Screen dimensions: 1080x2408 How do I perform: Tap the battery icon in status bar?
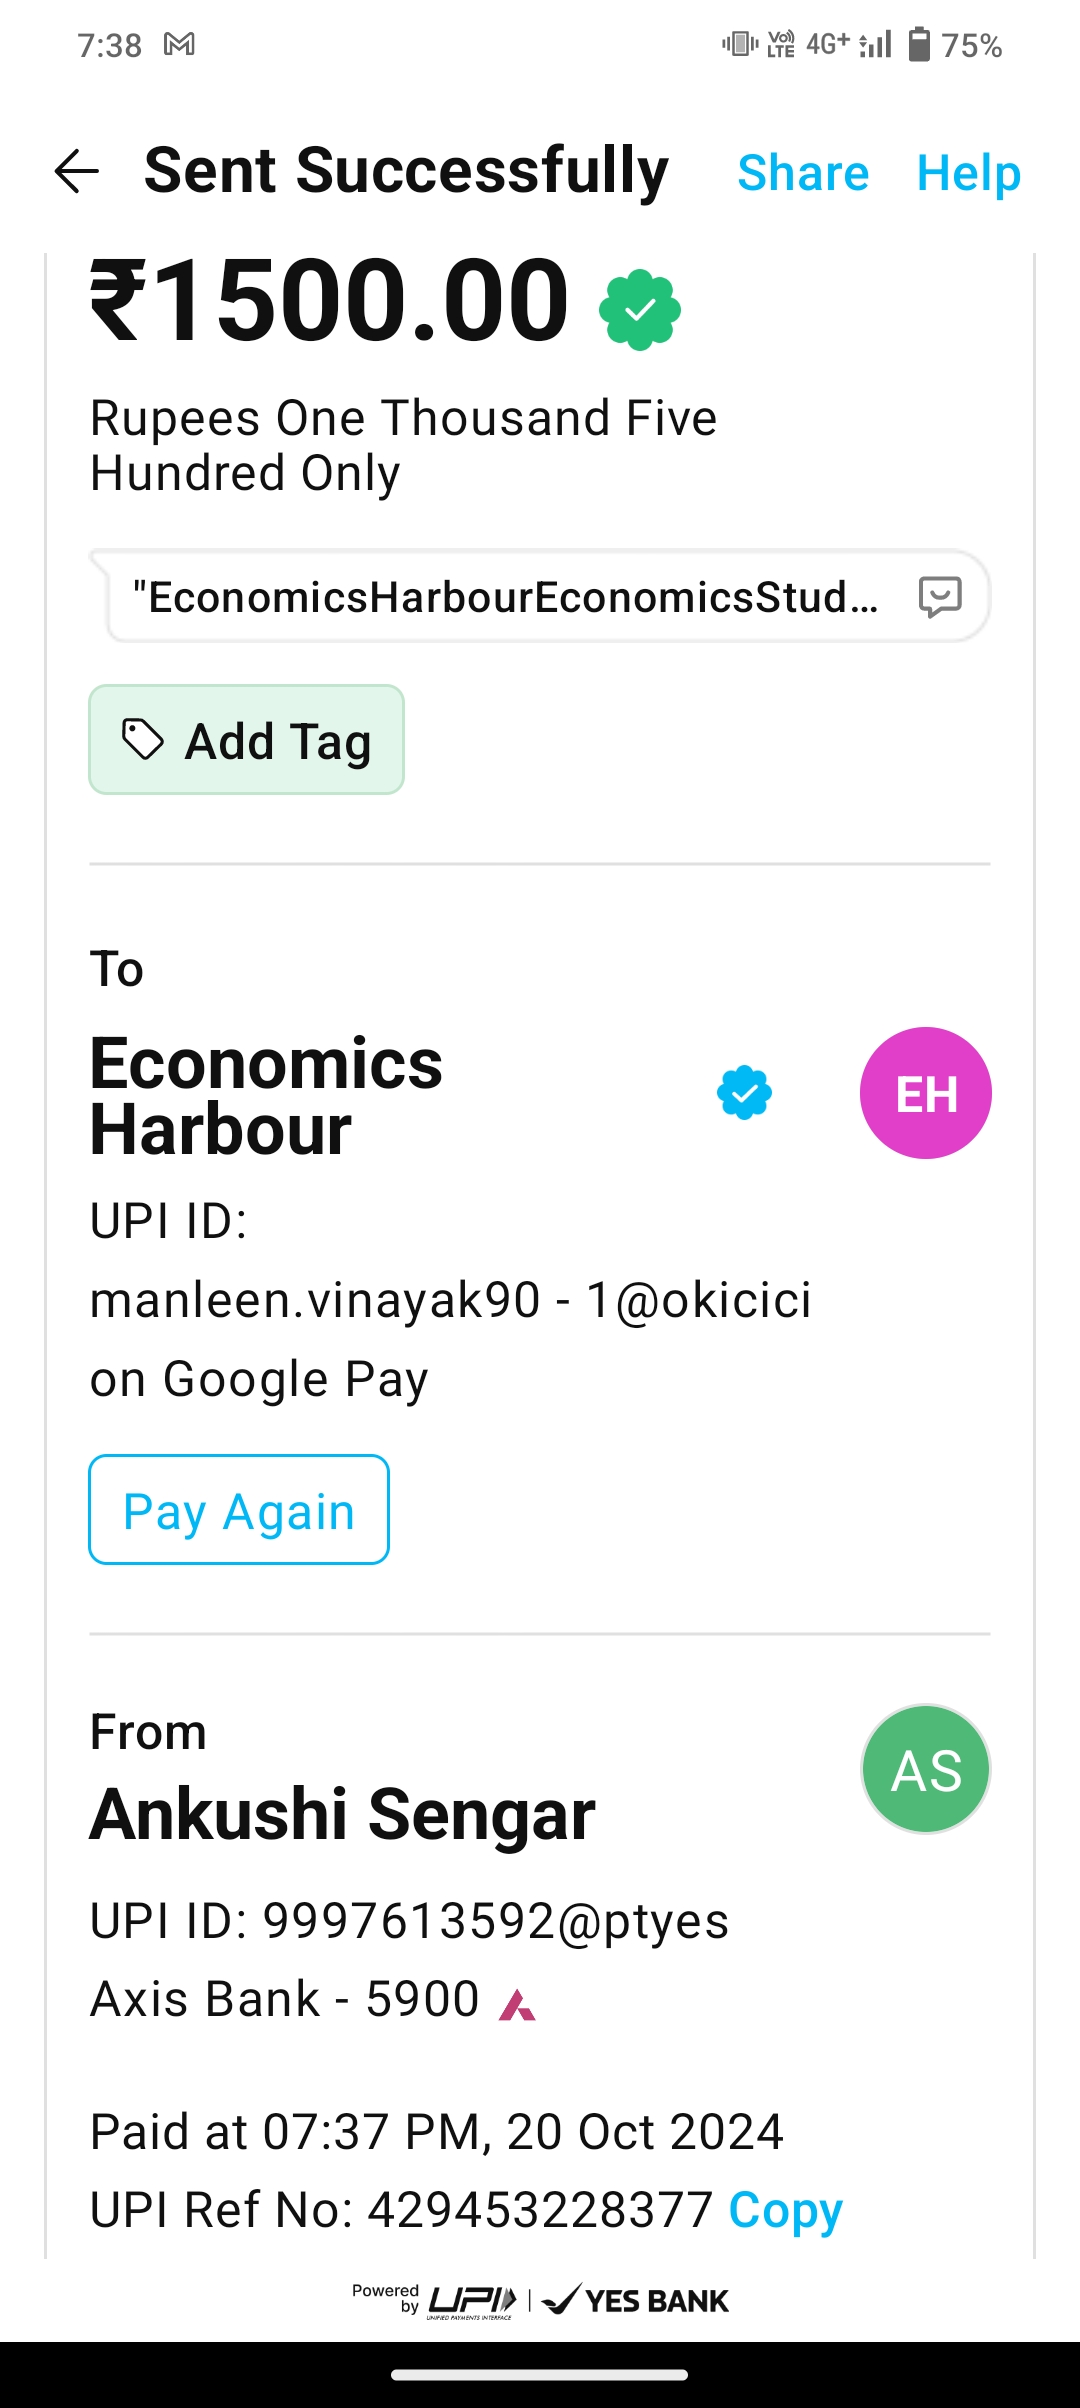point(918,45)
